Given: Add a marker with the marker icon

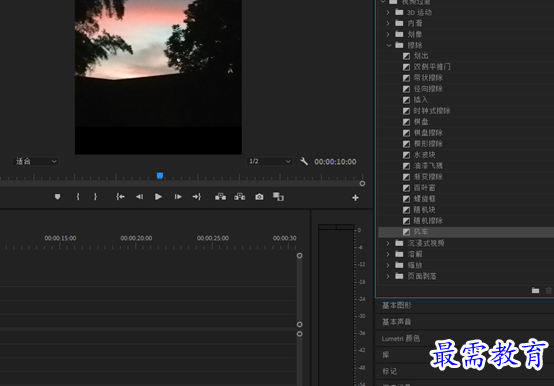Looking at the screenshot, I should [57, 197].
